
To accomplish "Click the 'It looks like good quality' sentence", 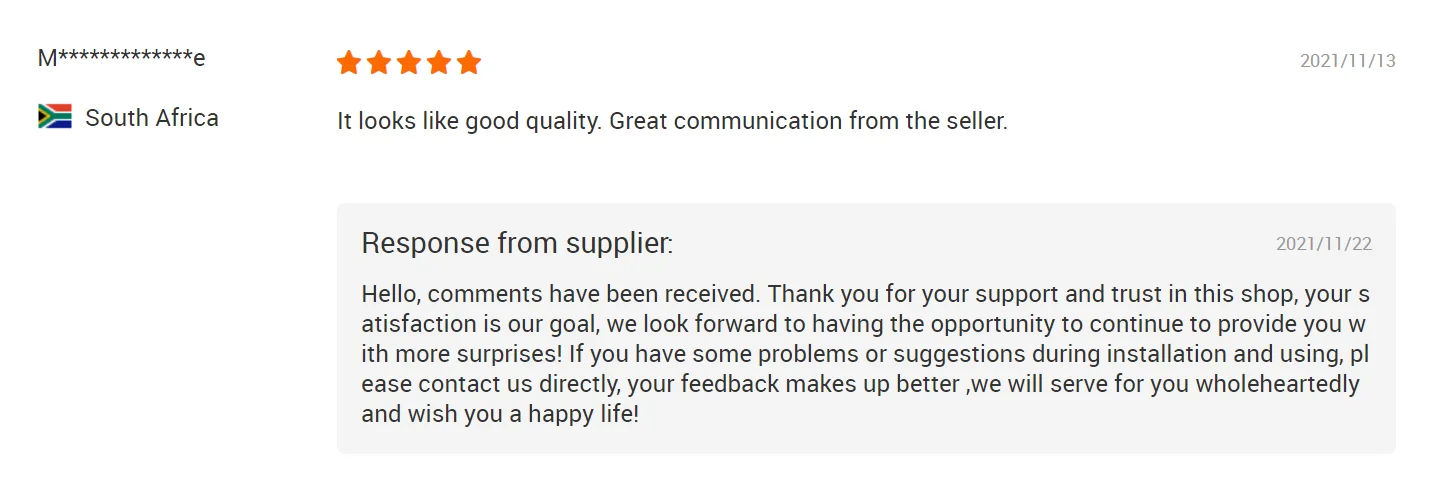I will 469,121.
